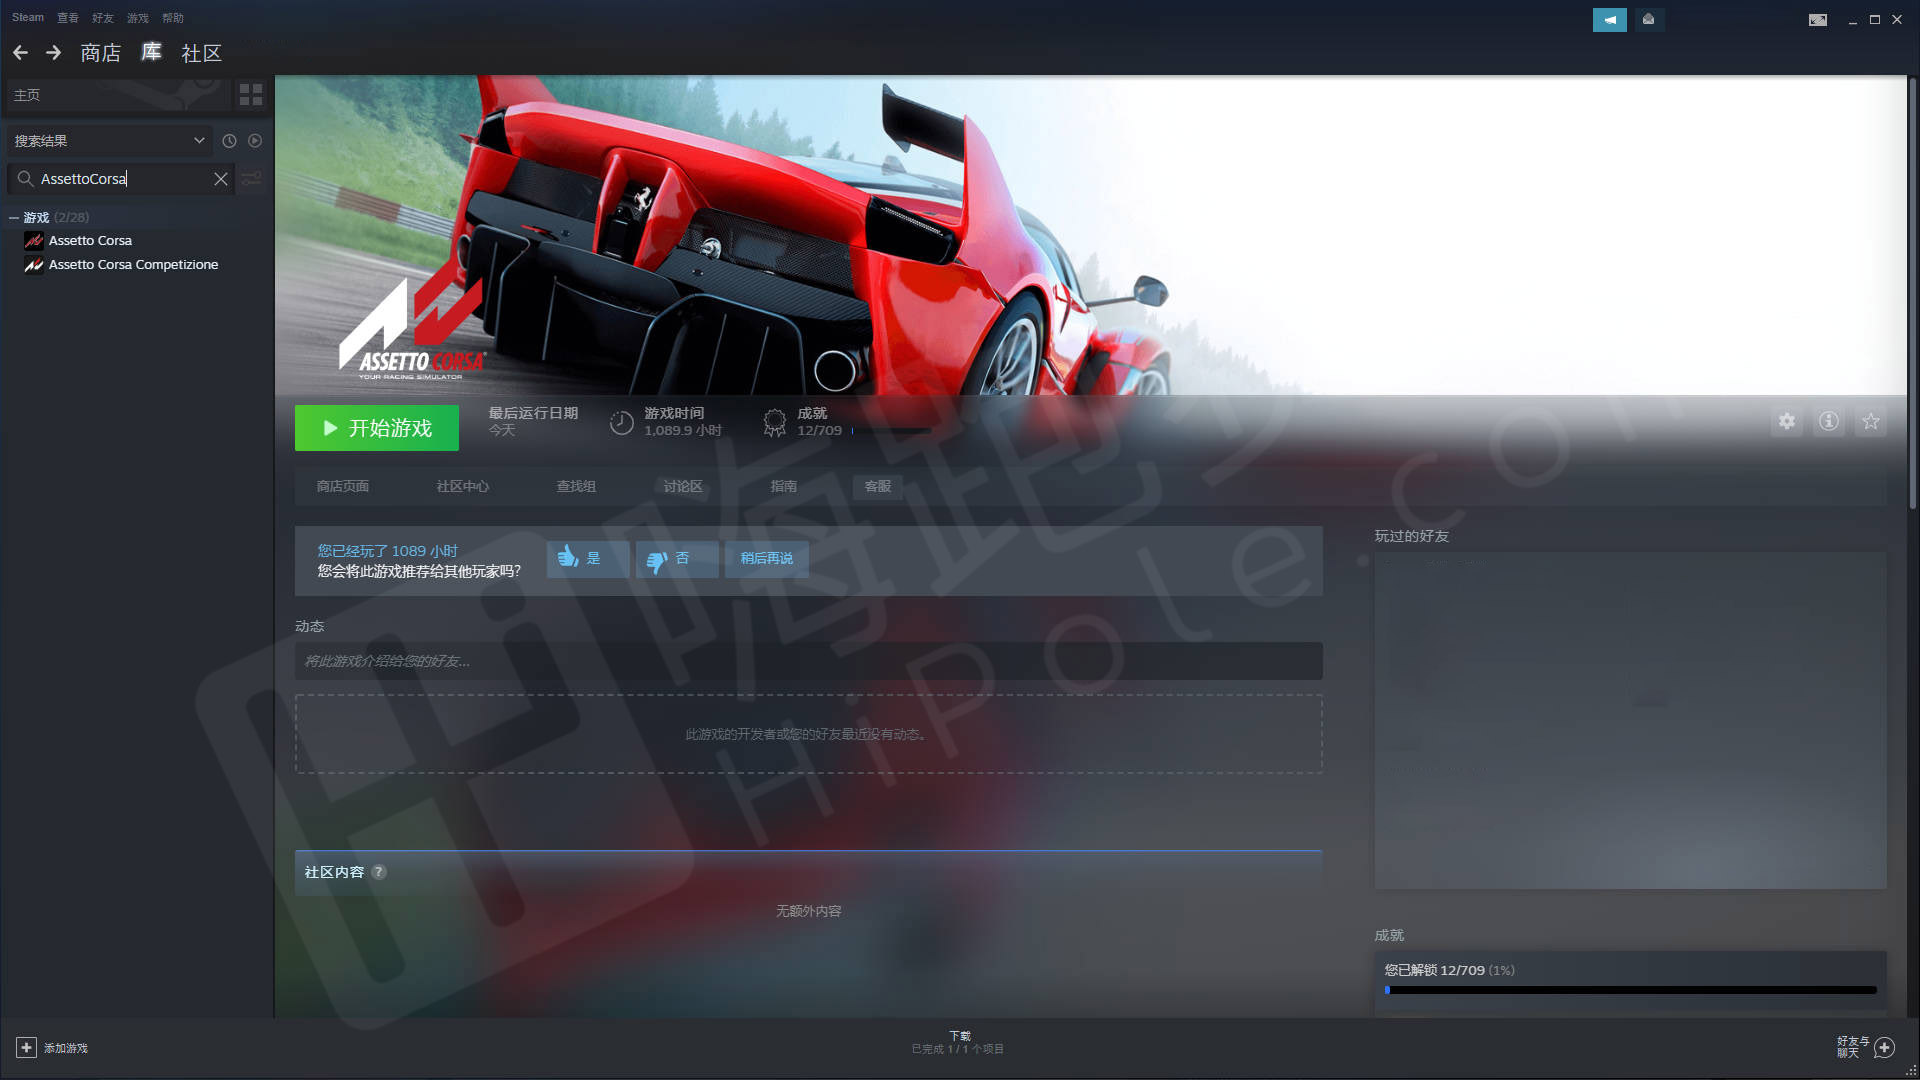Viewport: 1920px width, 1080px height.
Task: Switch to the 社区 tab
Action: pyautogui.click(x=201, y=52)
